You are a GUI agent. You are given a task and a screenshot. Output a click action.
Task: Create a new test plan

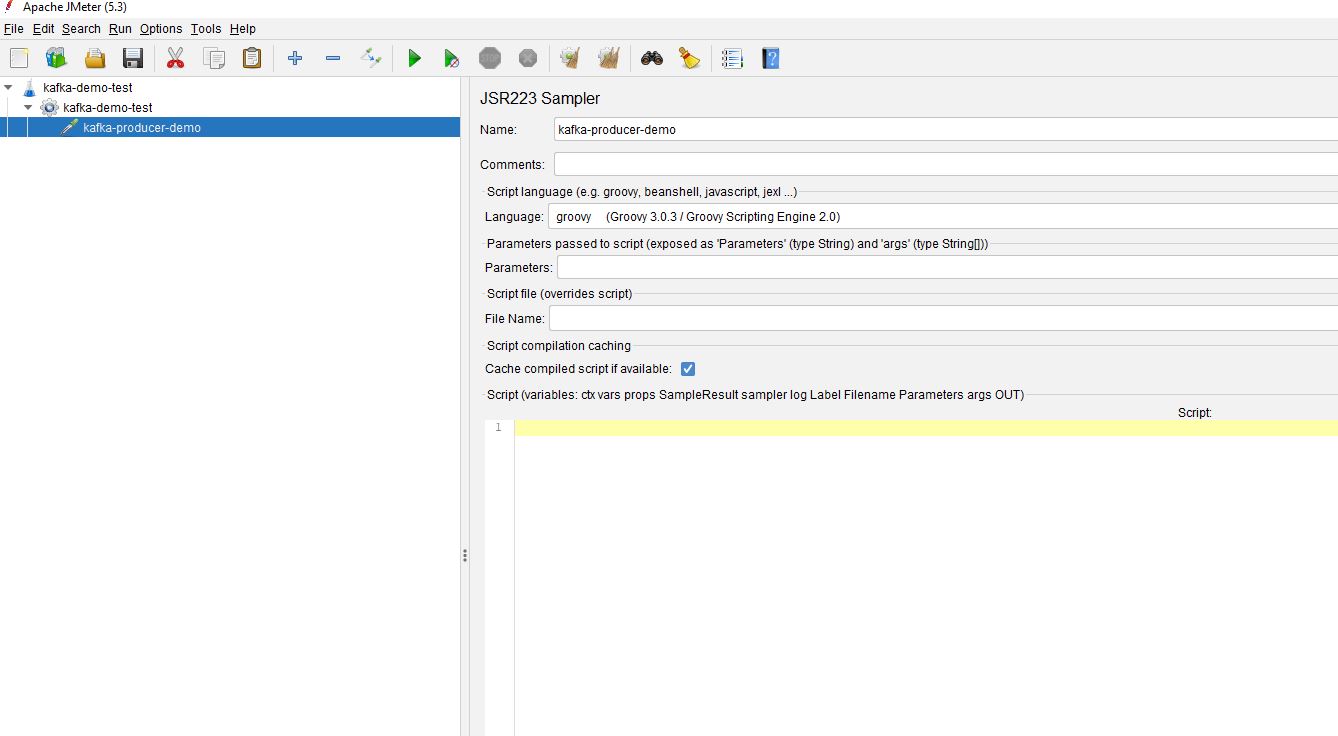18,58
